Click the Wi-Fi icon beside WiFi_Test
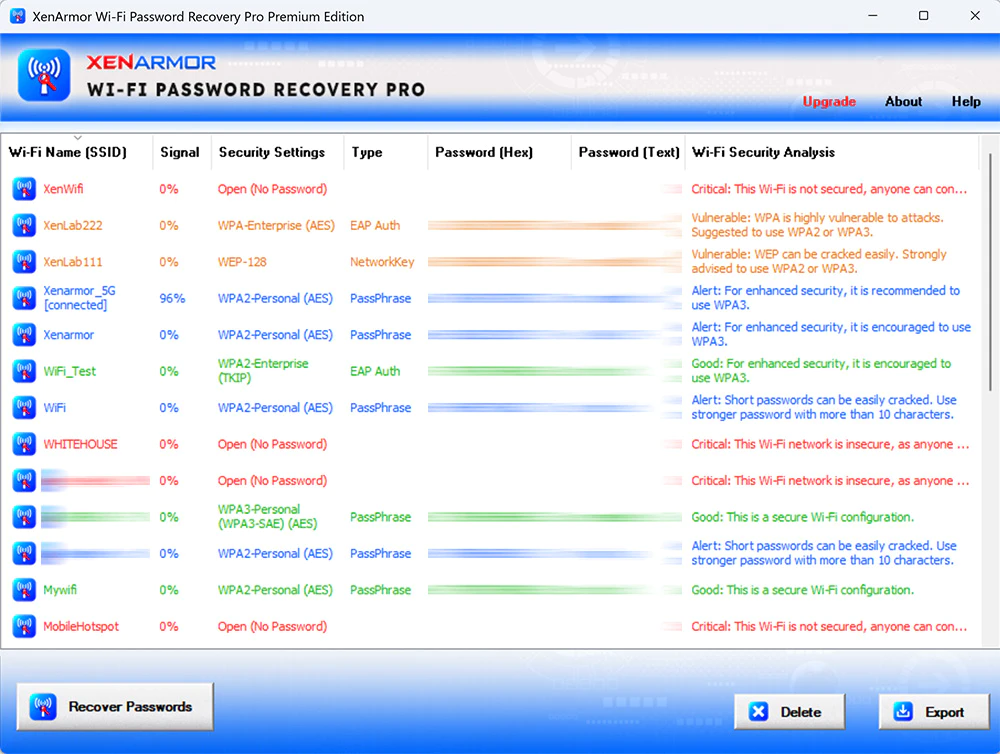This screenshot has height=754, width=1000. (x=23, y=370)
